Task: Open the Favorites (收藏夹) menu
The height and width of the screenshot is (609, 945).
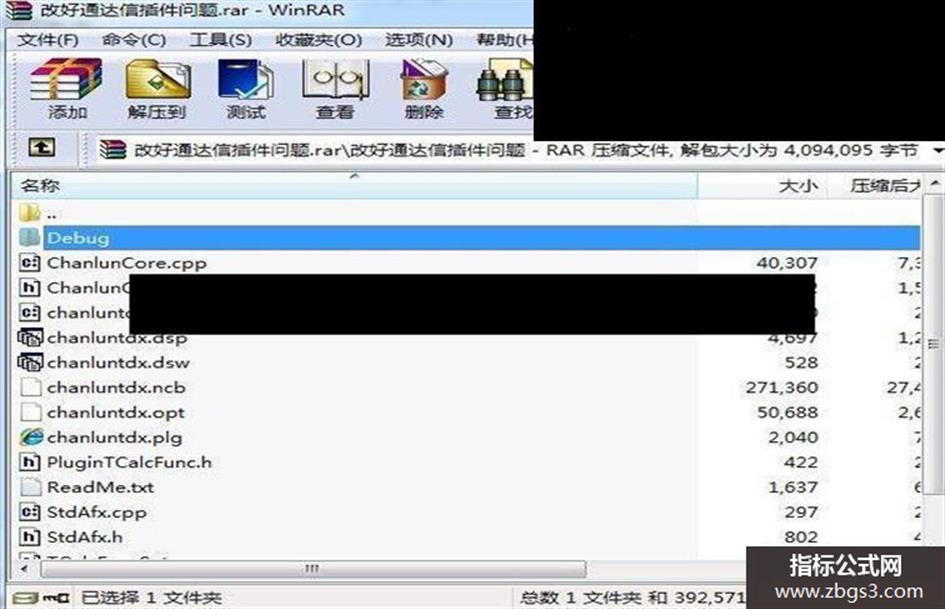Action: tap(318, 40)
